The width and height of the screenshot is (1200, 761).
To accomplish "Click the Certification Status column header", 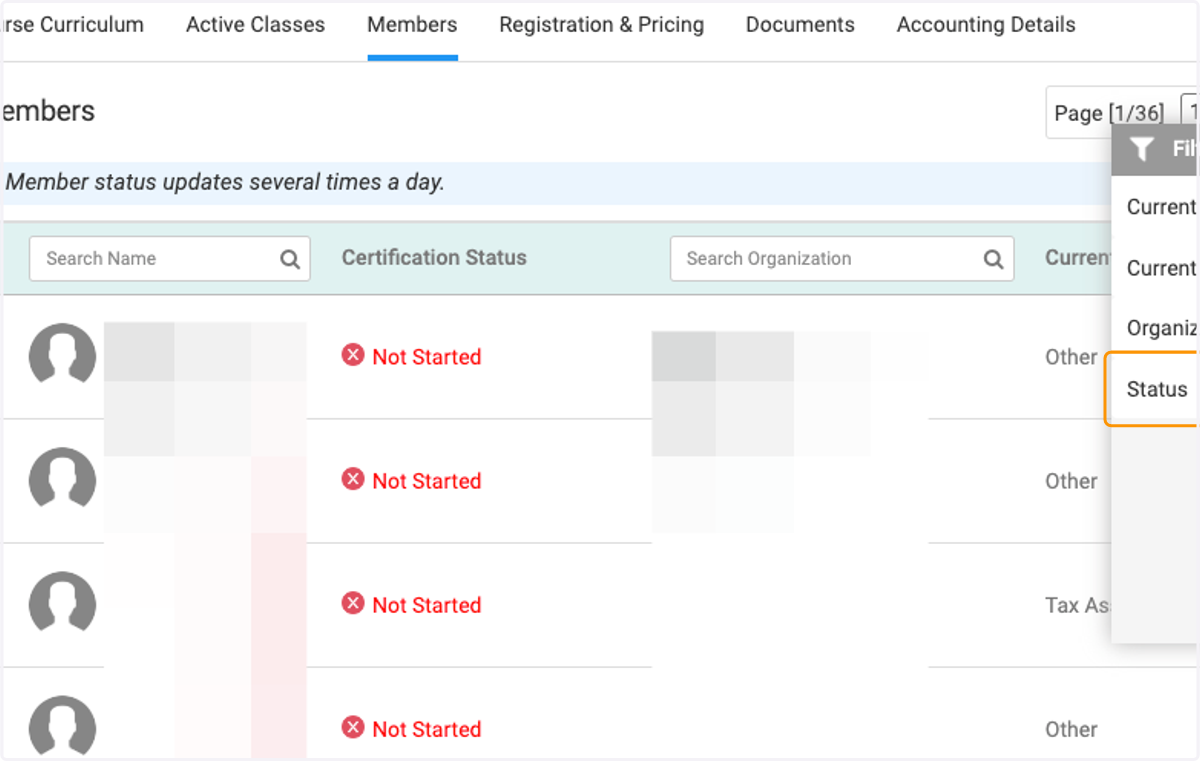I will pos(434,257).
